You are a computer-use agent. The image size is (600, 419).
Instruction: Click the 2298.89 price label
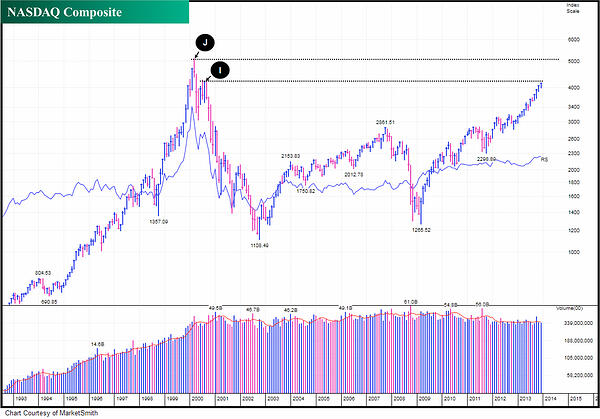coord(486,159)
